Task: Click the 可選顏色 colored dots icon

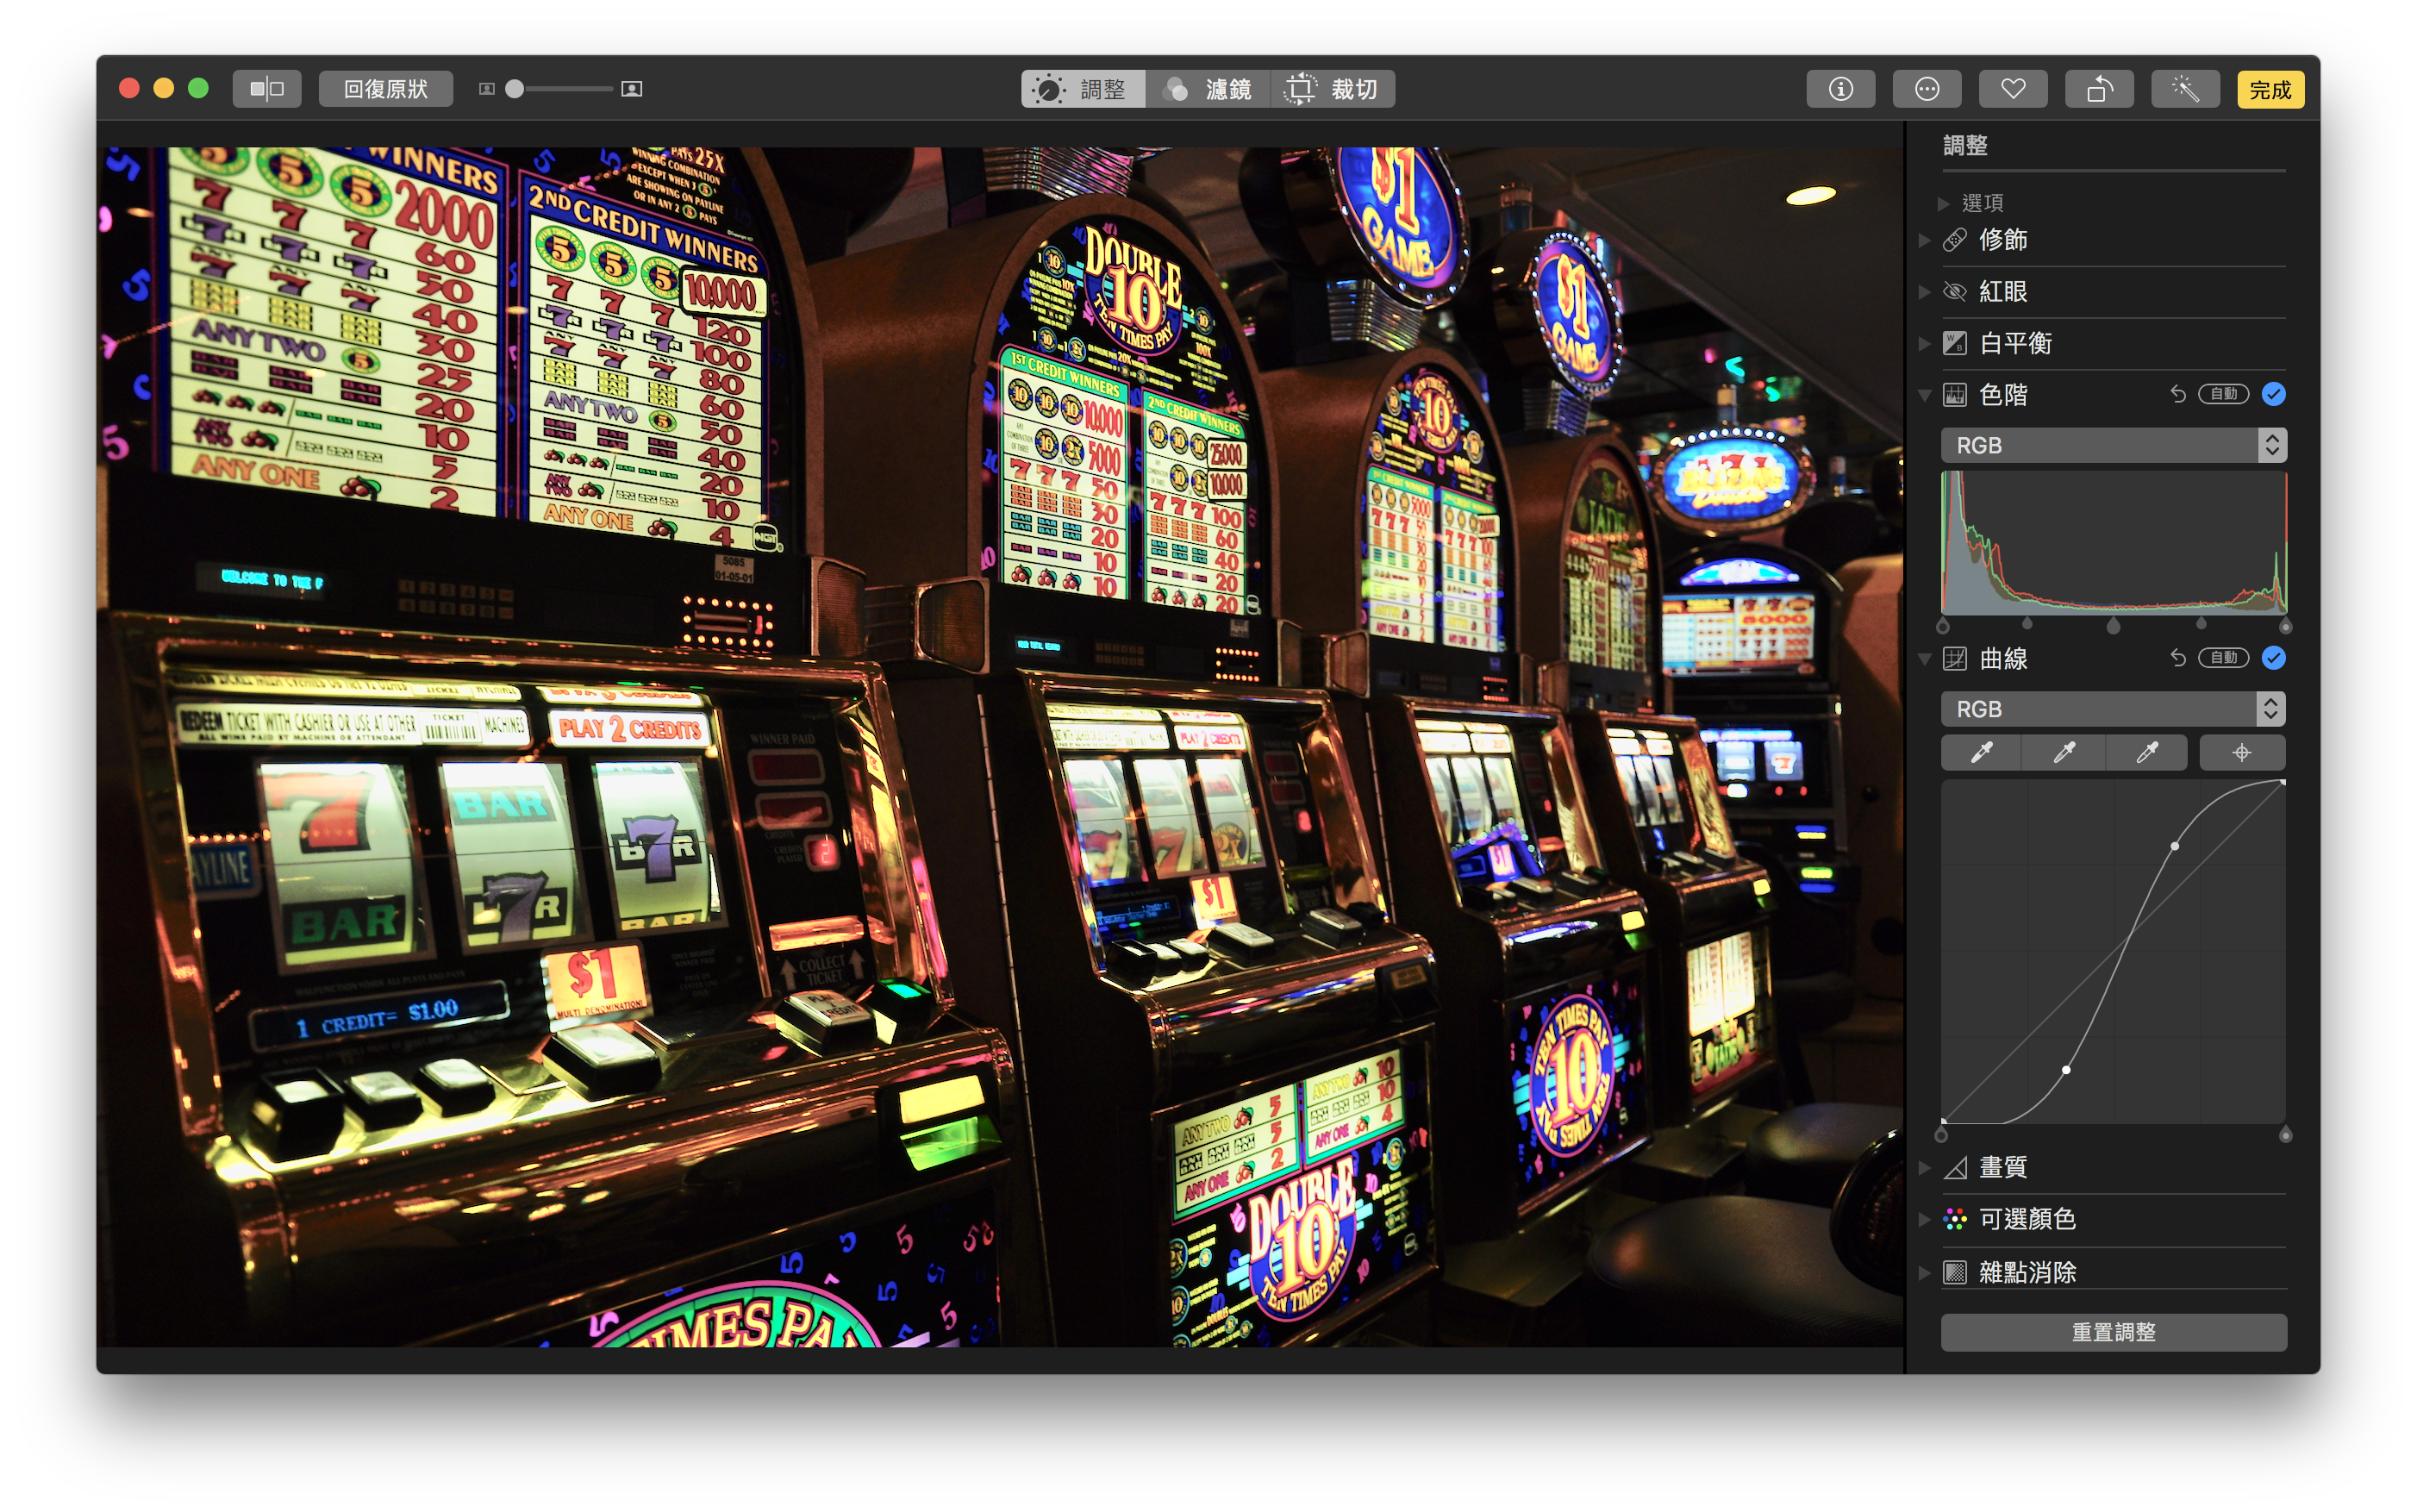Action: click(1954, 1219)
